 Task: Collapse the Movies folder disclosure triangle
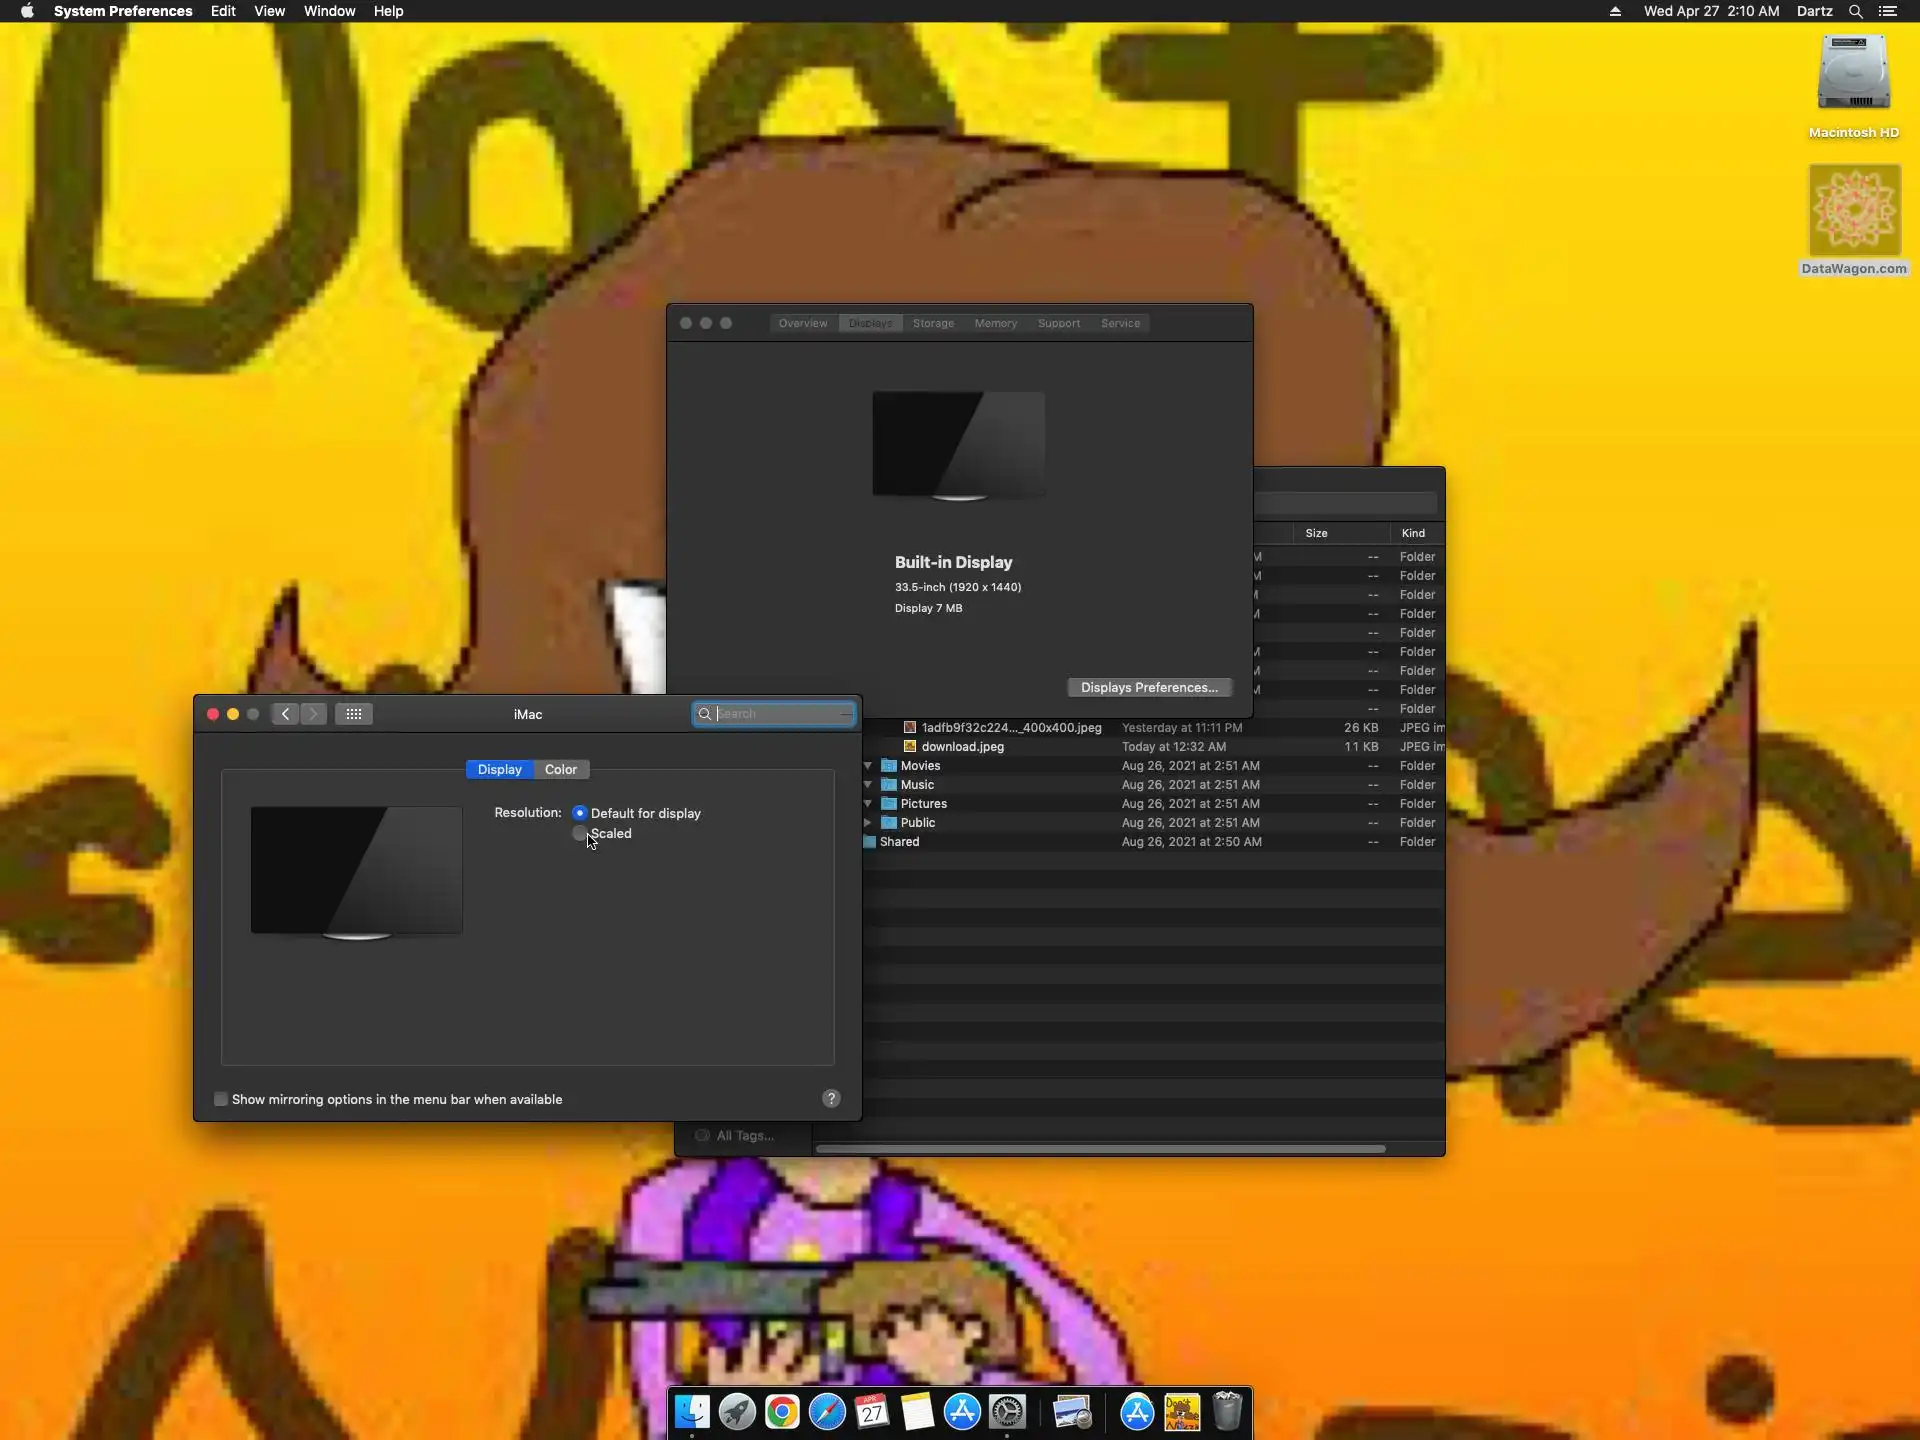point(868,766)
